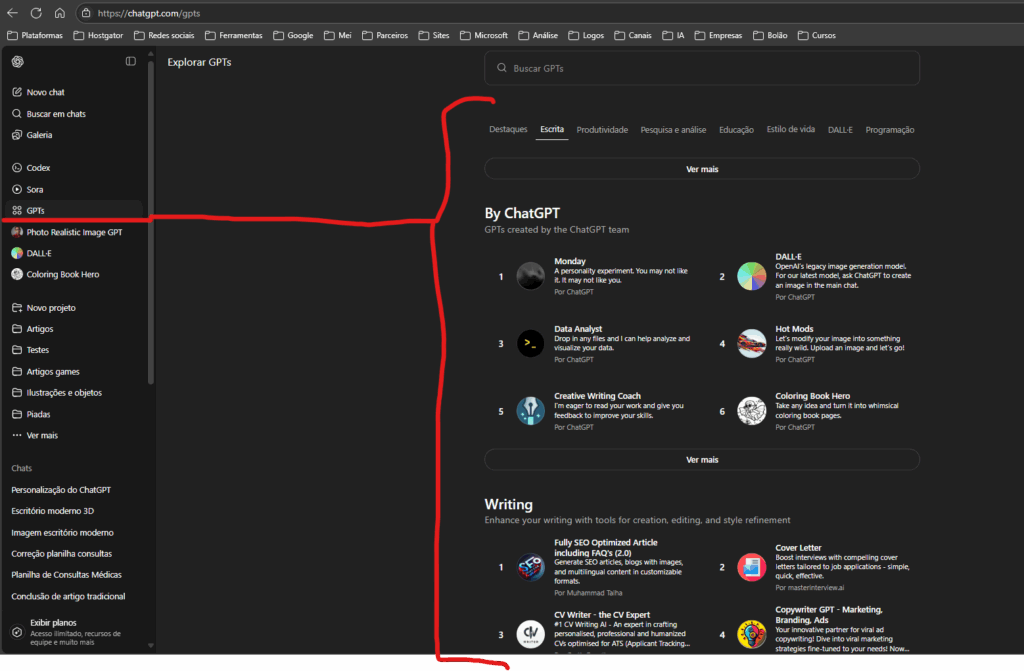This screenshot has width=1024, height=671.
Task: Toggle the sidebar collapse icon
Action: [131, 62]
